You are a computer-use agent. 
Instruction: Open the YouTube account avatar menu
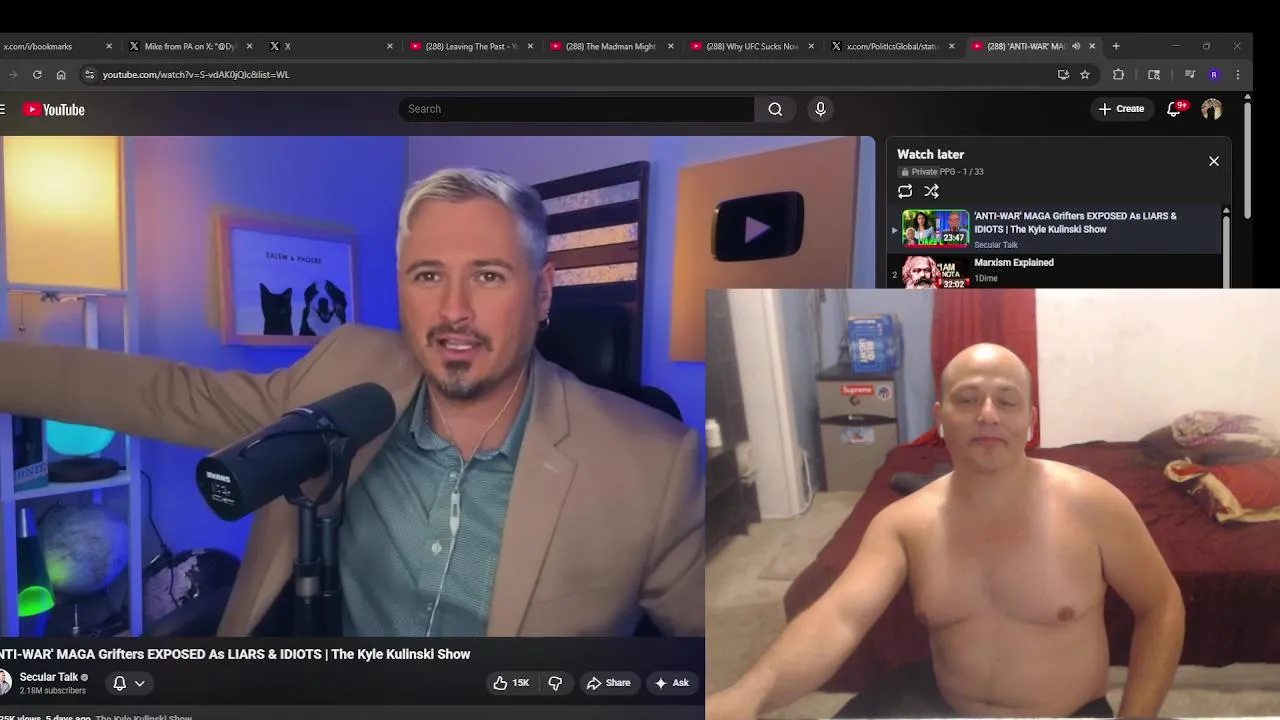[x=1212, y=109]
